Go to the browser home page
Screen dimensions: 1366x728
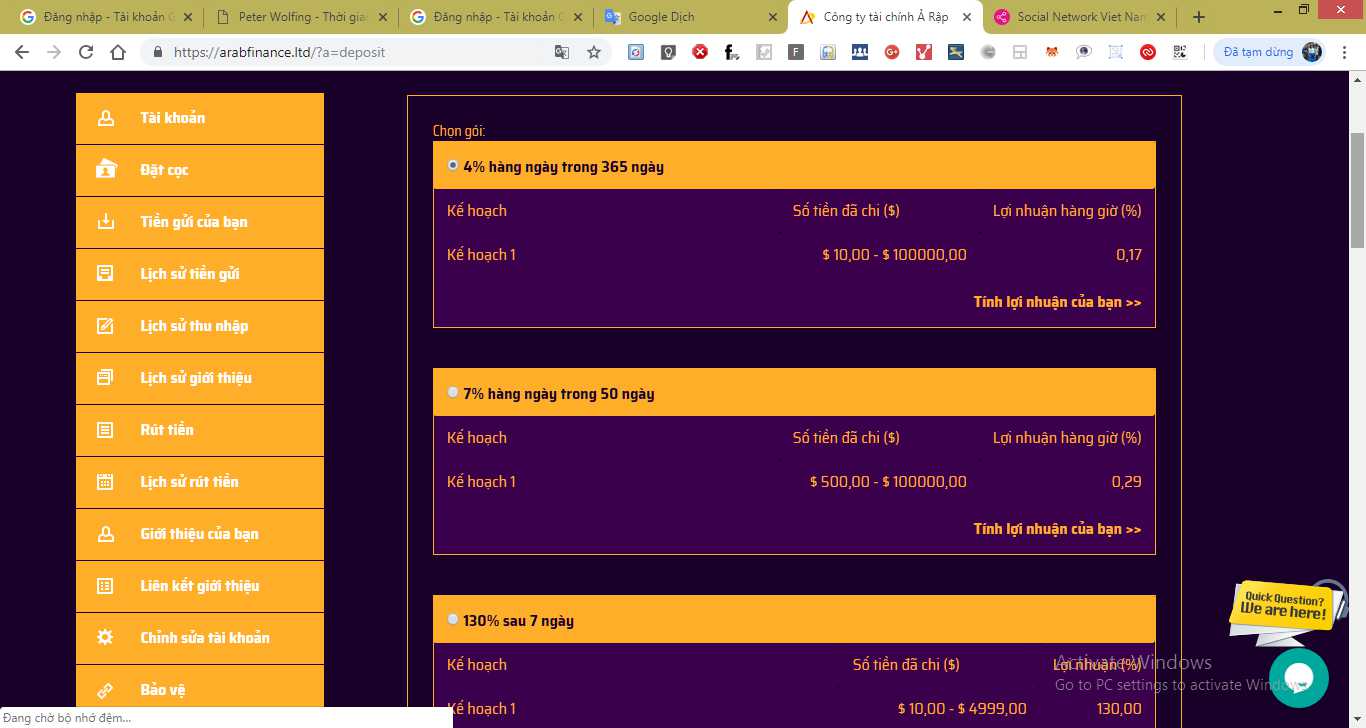118,52
